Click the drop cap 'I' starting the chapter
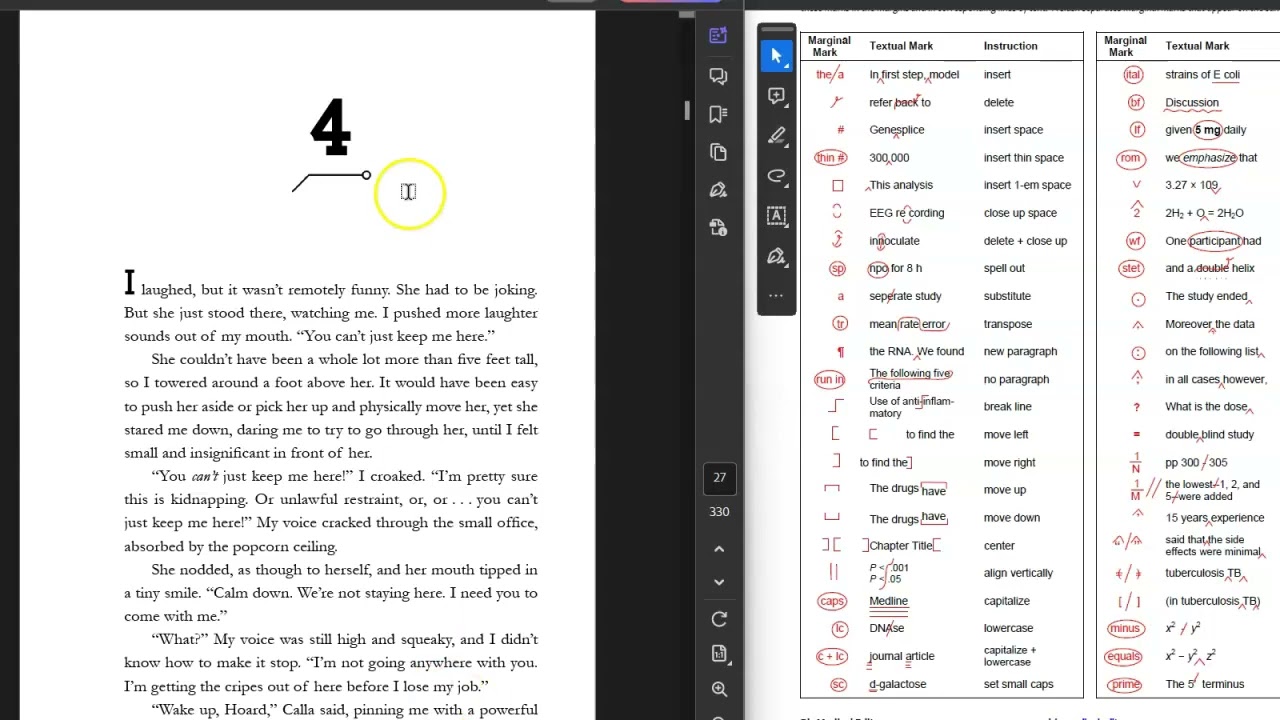Viewport: 1280px width, 720px height. coord(129,284)
